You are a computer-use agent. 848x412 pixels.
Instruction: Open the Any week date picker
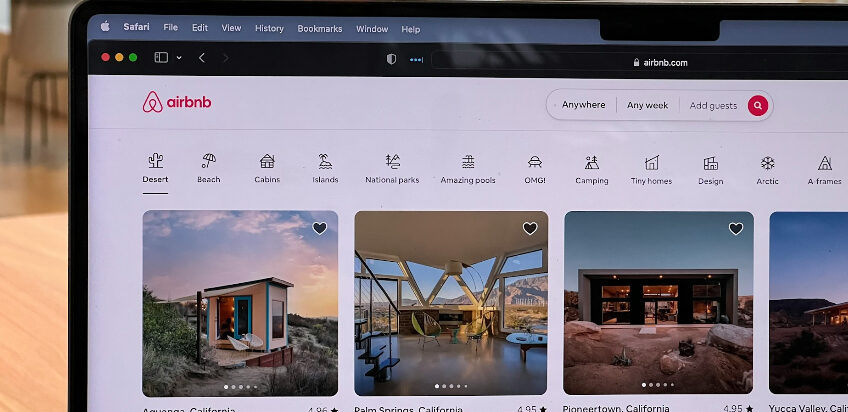647,105
